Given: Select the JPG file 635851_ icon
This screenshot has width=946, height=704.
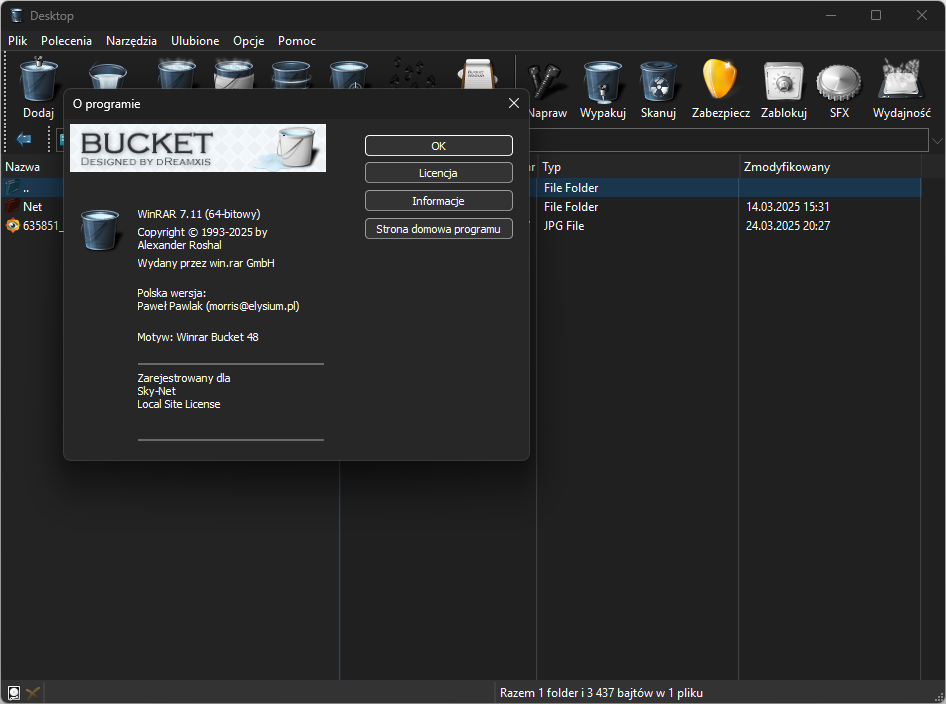Looking at the screenshot, I should coord(13,226).
